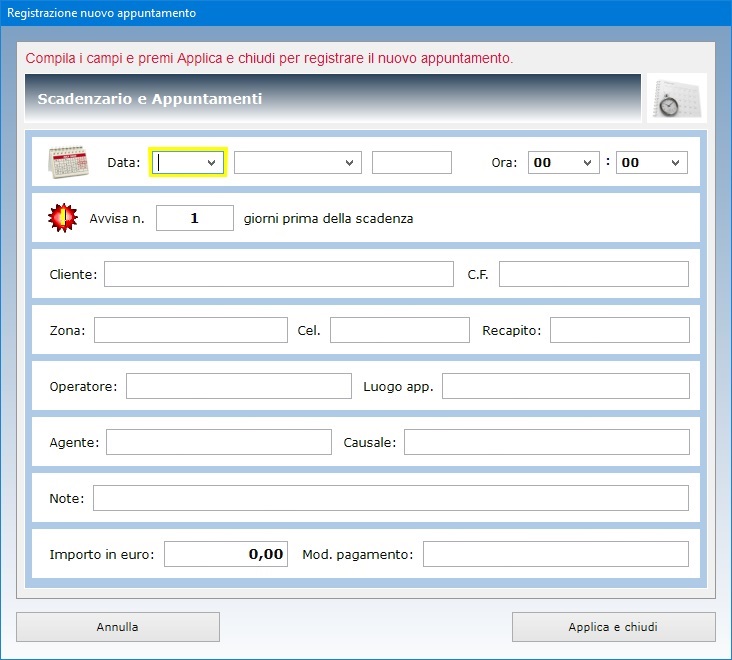Focus the Importo in euro field
732x660 pixels.
[225, 554]
